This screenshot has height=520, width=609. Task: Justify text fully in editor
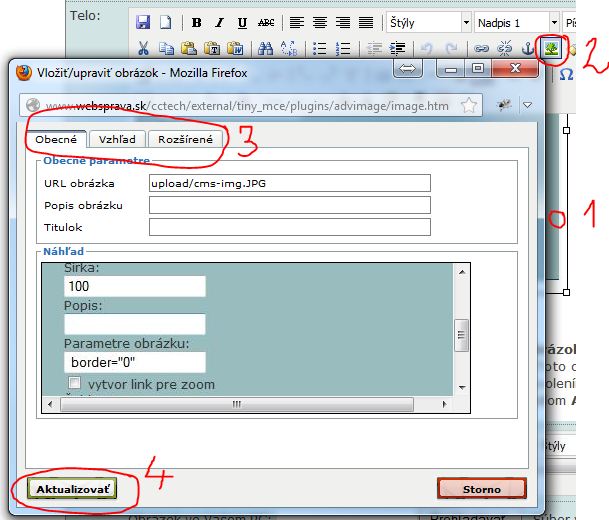pyautogui.click(x=366, y=23)
